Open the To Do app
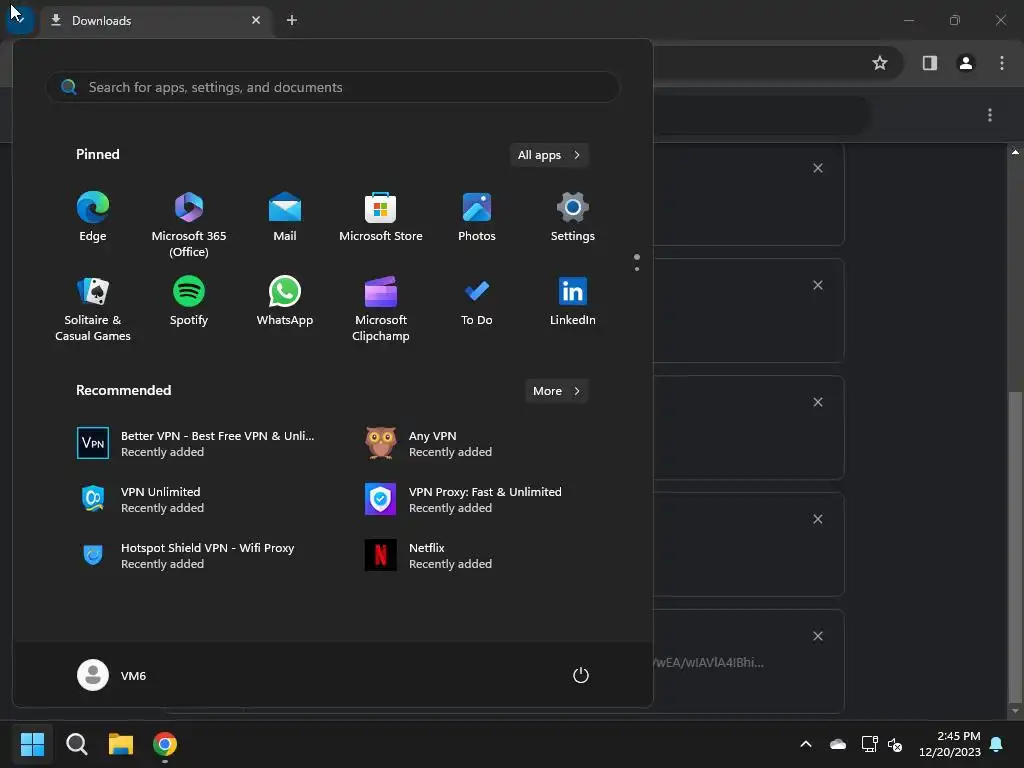1024x768 pixels. (x=477, y=301)
